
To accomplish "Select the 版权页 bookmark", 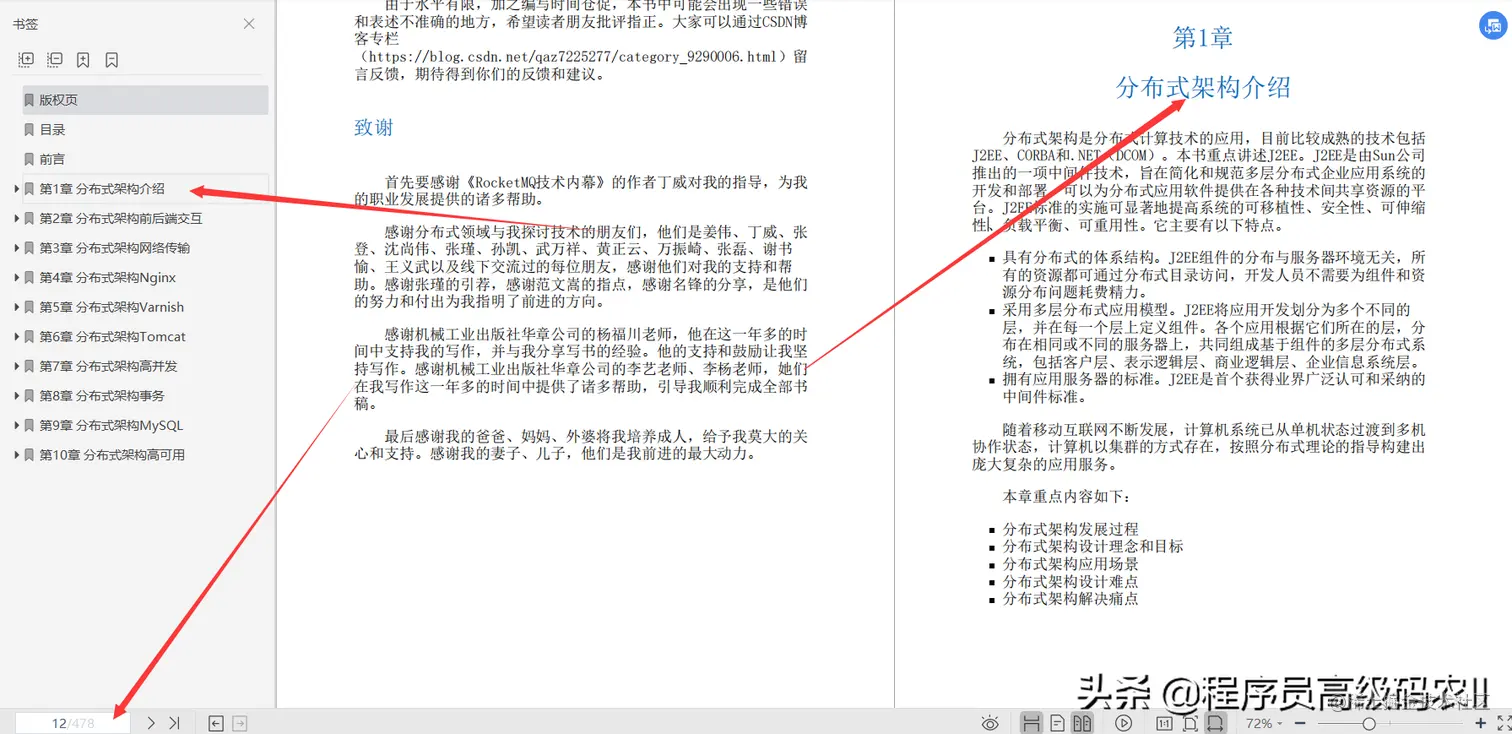I will (x=145, y=100).
